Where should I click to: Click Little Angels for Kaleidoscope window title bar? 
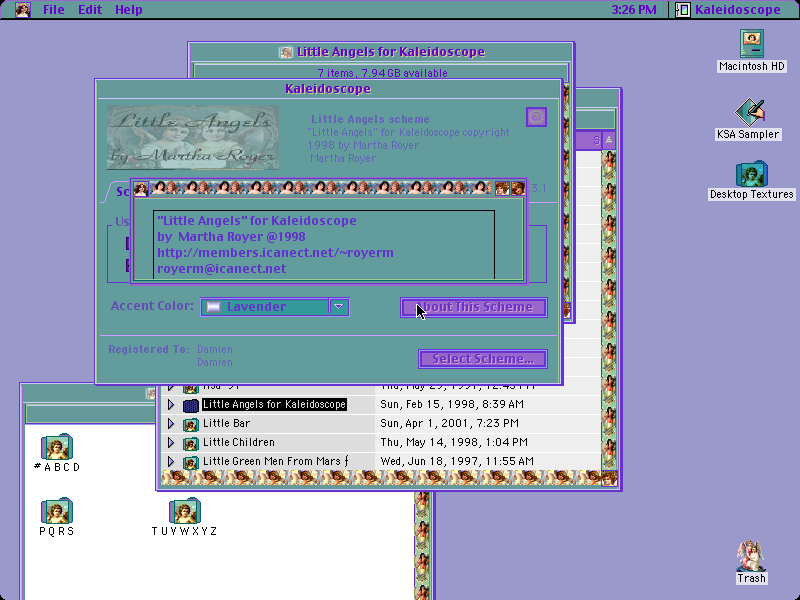(381, 52)
